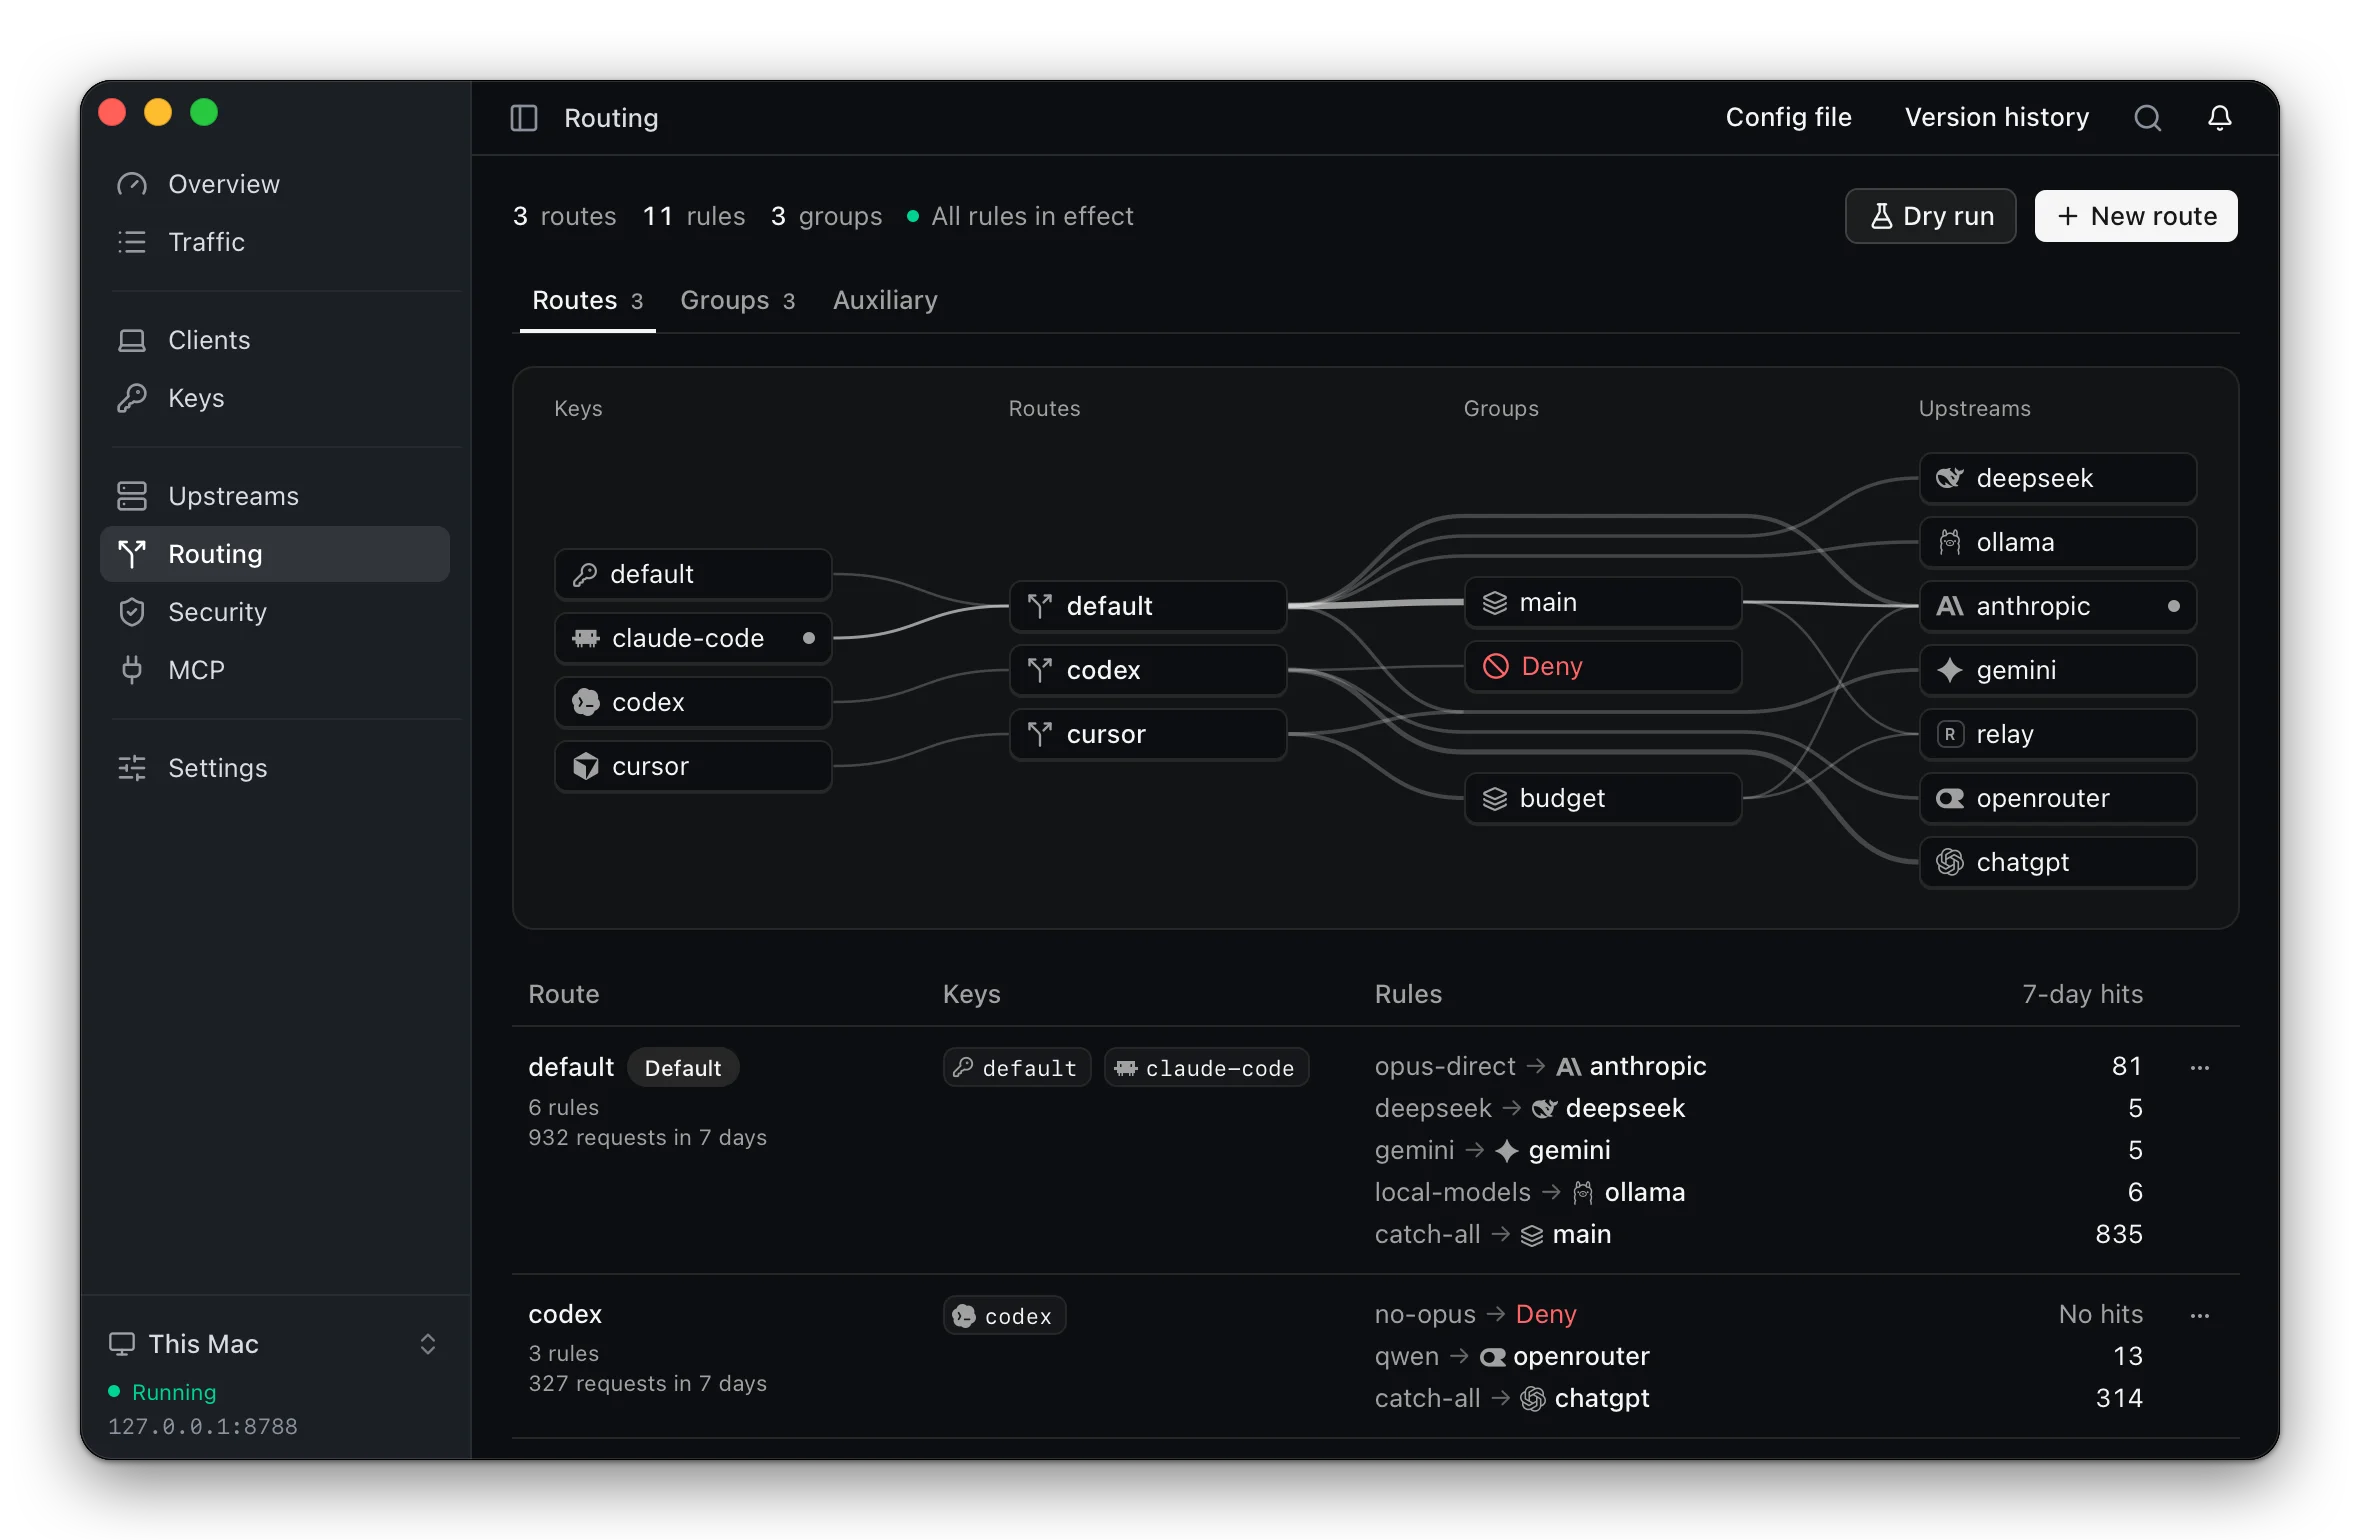The width and height of the screenshot is (2360, 1540).
Task: Select the Routing sidebar item
Action: [x=275, y=554]
